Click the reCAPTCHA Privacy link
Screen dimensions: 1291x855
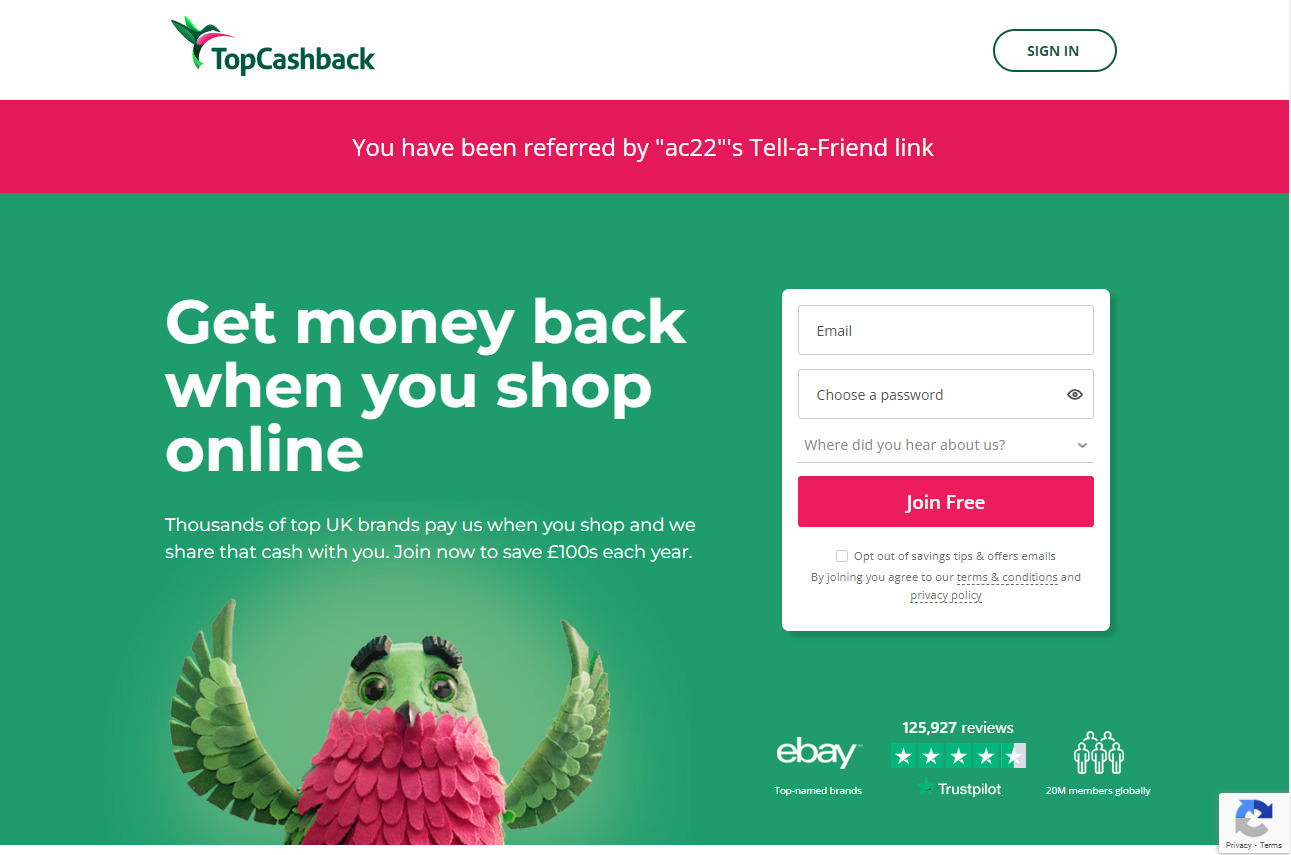[1238, 845]
